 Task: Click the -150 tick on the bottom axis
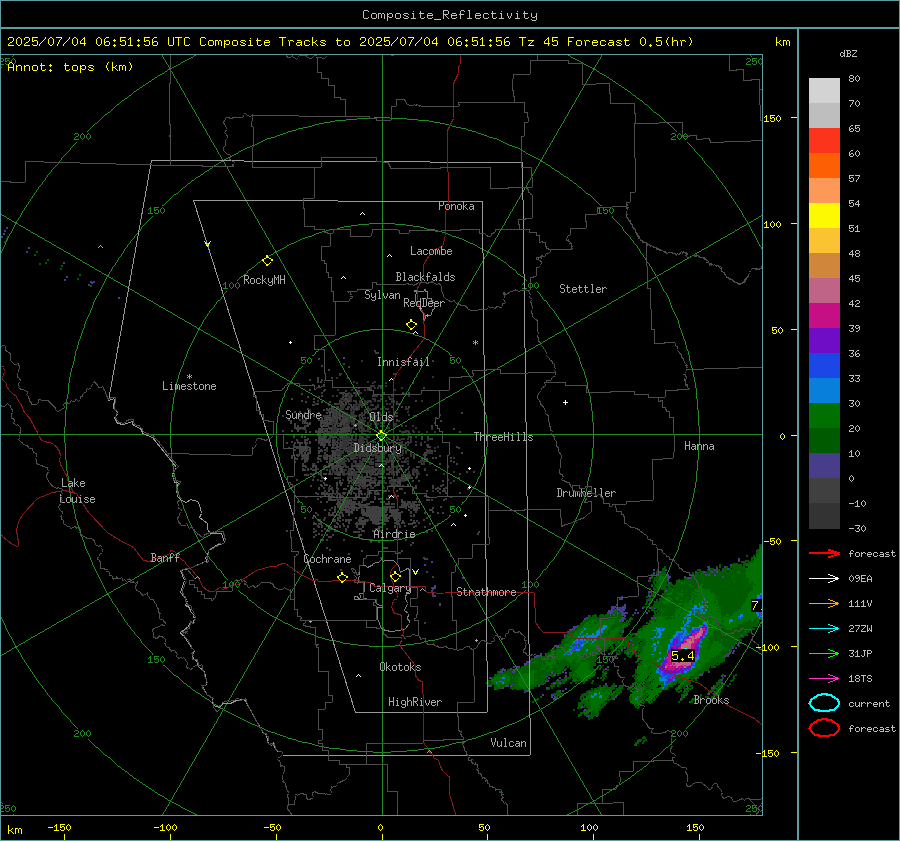59,827
